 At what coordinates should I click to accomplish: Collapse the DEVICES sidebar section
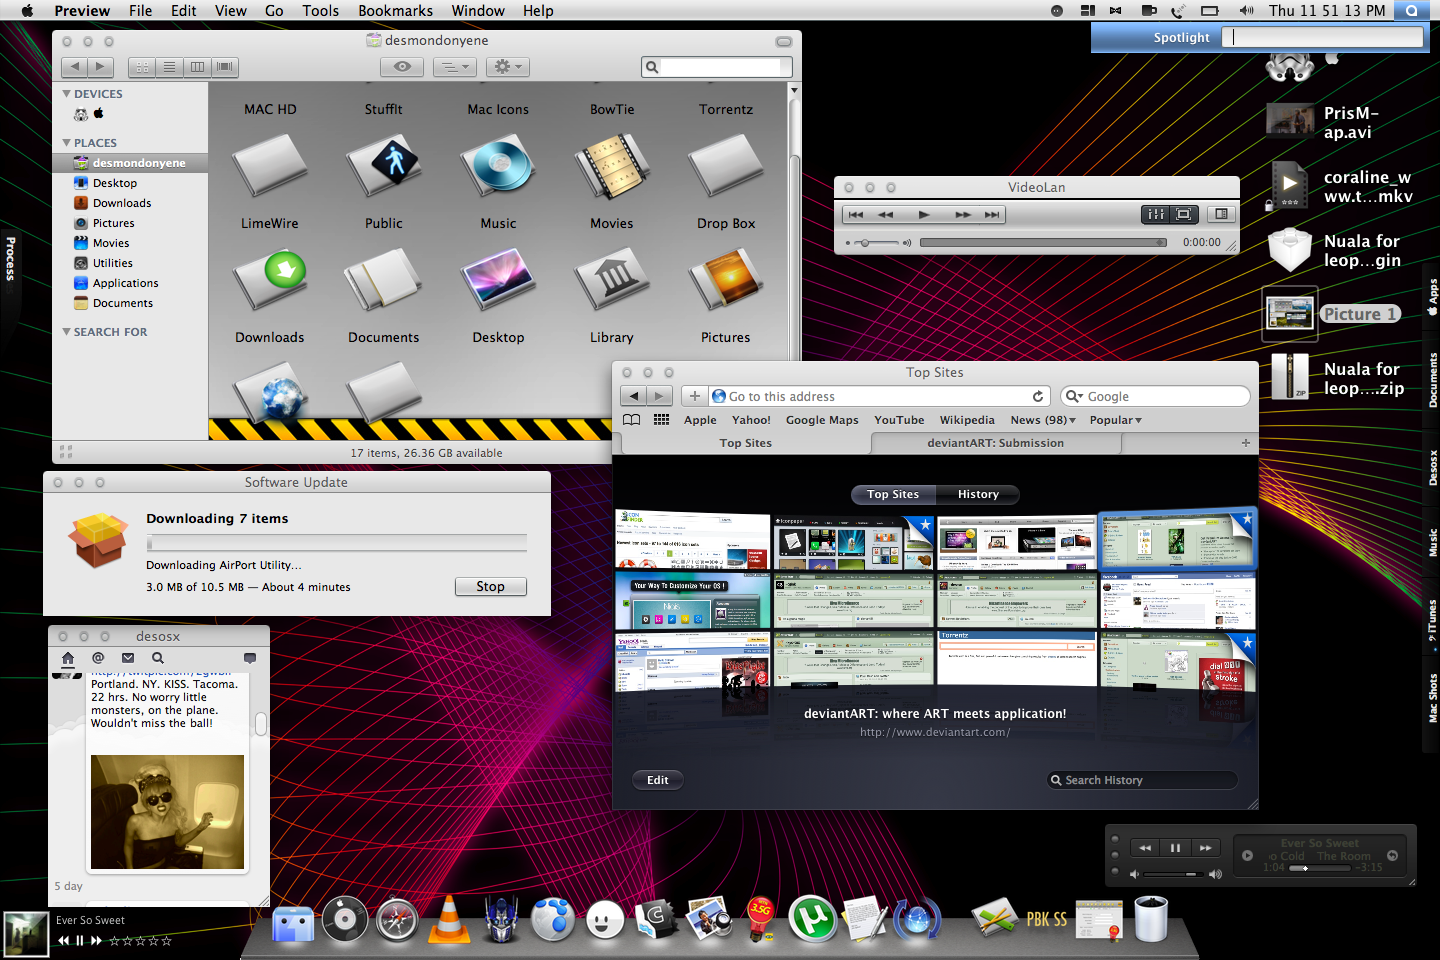67,93
